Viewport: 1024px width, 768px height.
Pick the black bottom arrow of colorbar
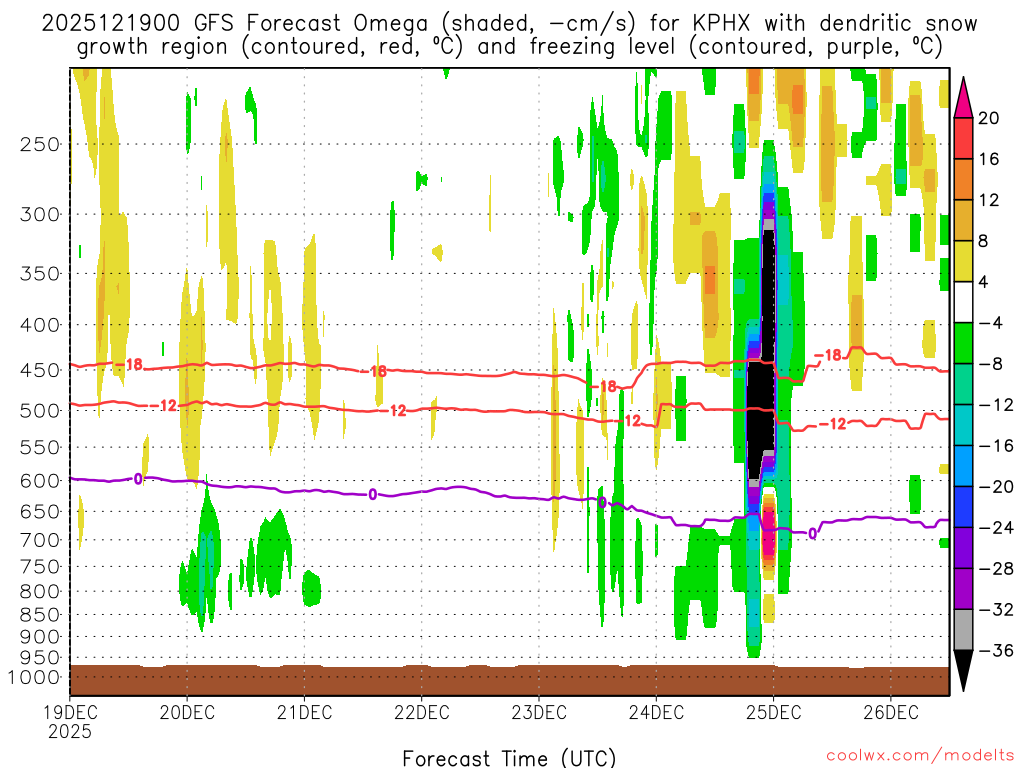(963, 670)
